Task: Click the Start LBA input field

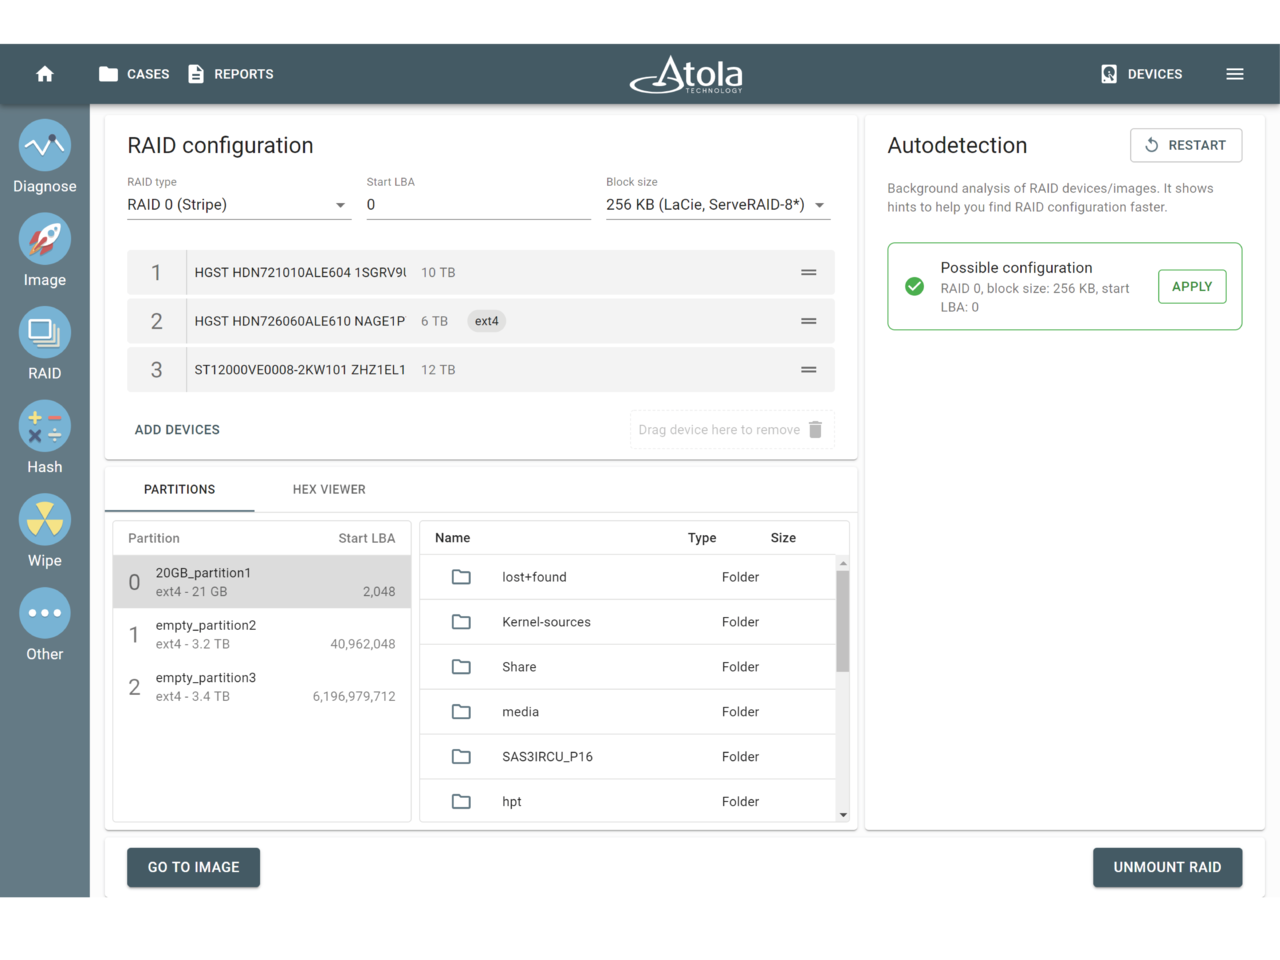Action: (x=478, y=205)
